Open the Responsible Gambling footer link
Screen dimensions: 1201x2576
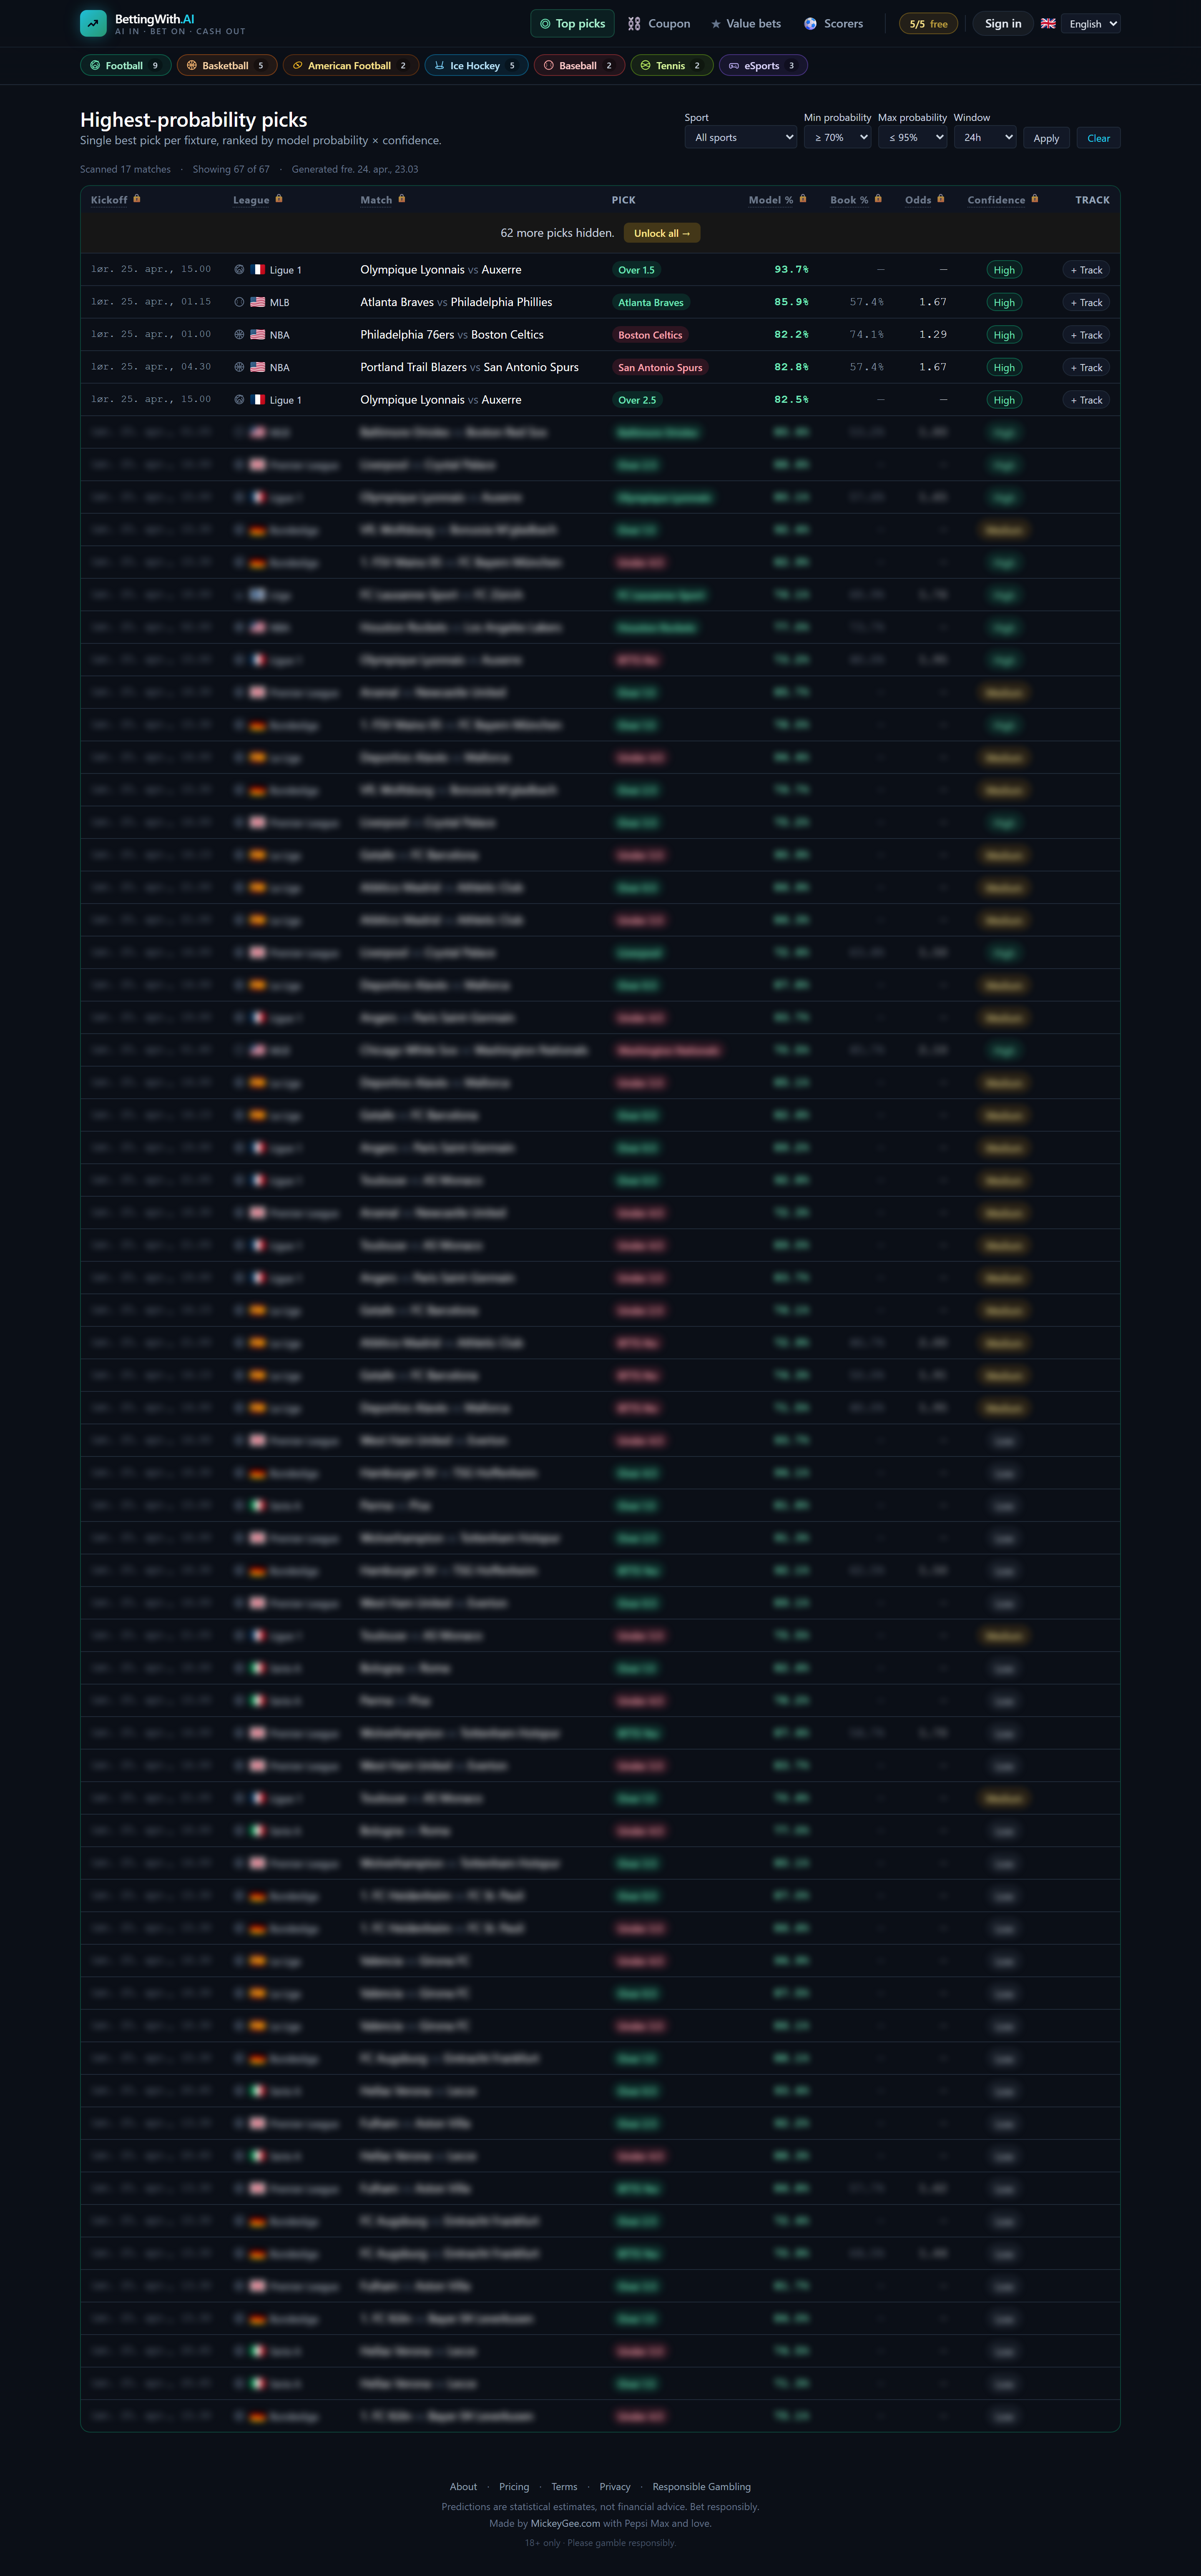tap(701, 2487)
